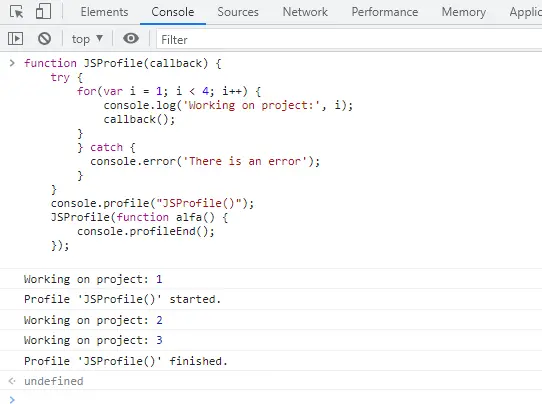
Task: Click the 'undefined' return value
Action: point(54,381)
